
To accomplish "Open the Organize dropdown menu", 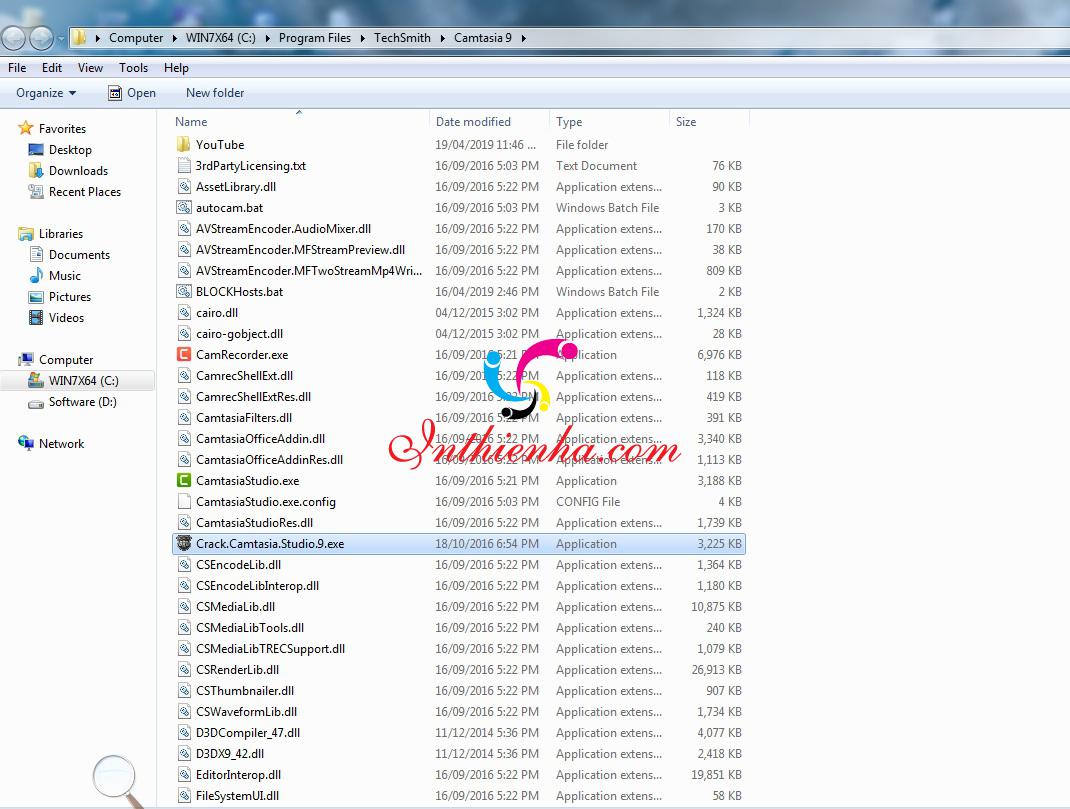I will pyautogui.click(x=46, y=92).
